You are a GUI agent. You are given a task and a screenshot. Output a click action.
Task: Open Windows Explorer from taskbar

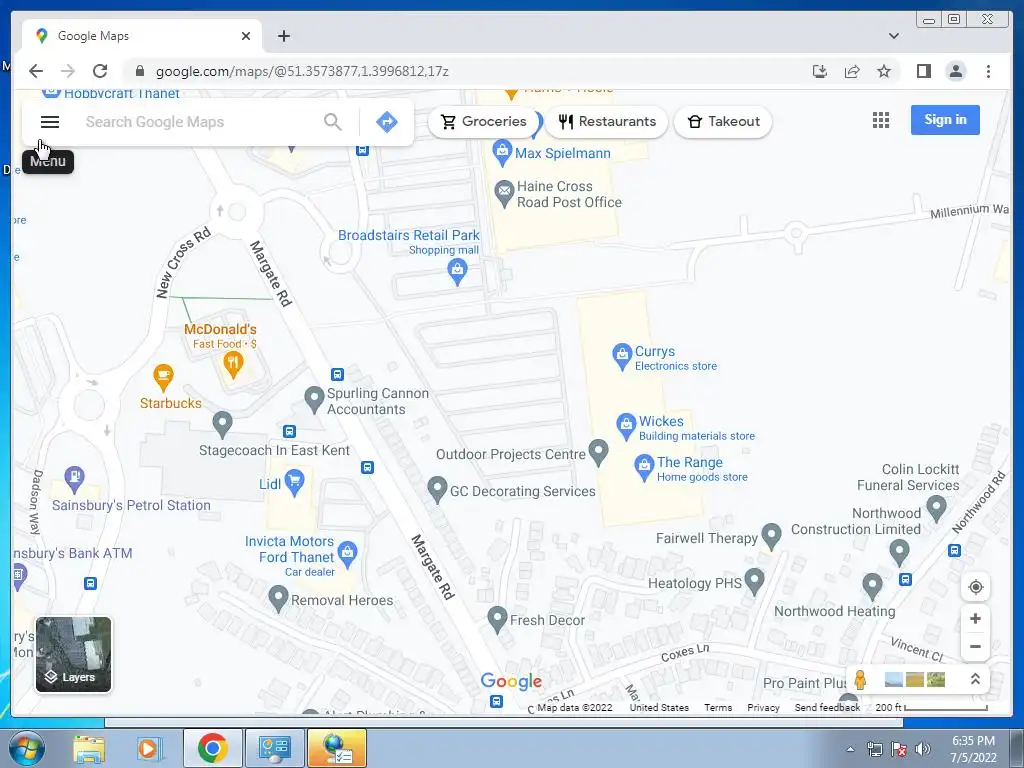[88, 748]
